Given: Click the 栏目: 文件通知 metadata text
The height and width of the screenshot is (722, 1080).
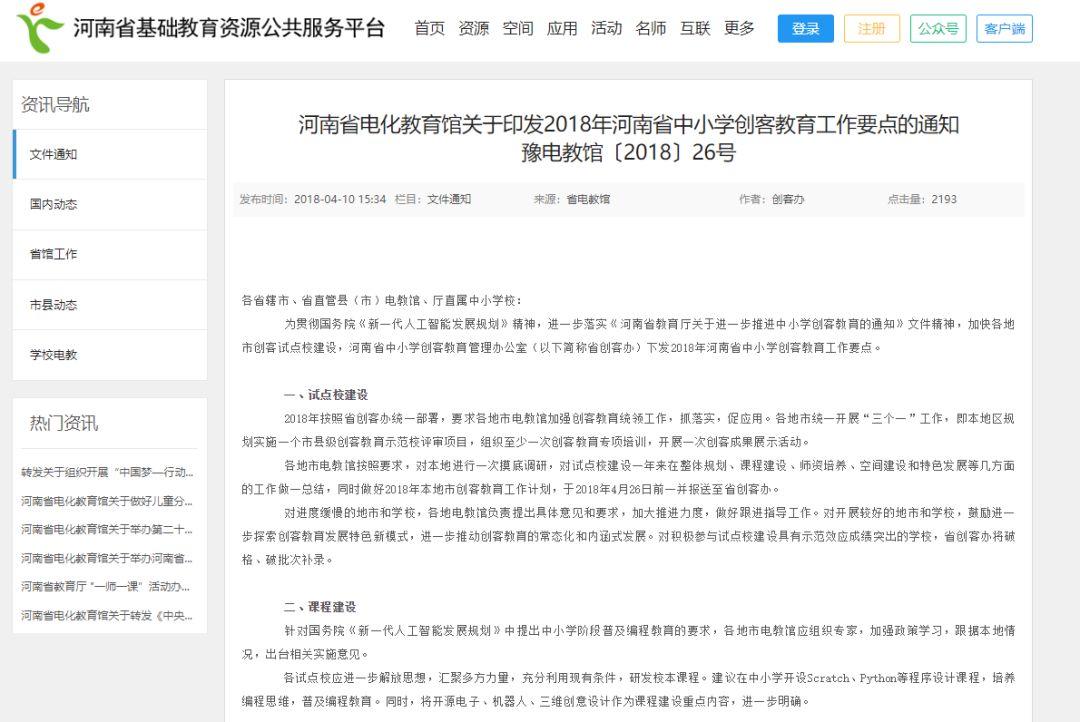Looking at the screenshot, I should 433,199.
